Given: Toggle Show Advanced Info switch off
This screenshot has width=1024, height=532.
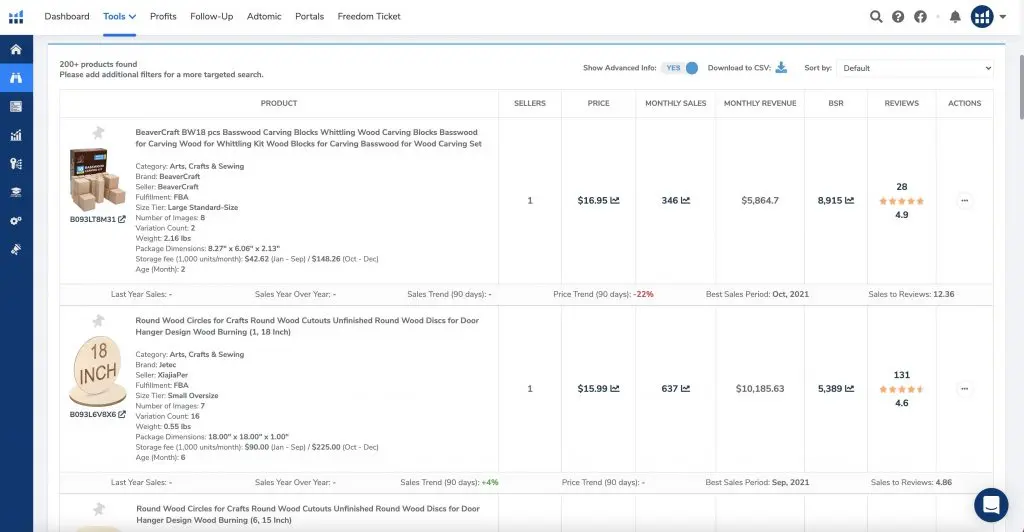Looking at the screenshot, I should [x=681, y=68].
